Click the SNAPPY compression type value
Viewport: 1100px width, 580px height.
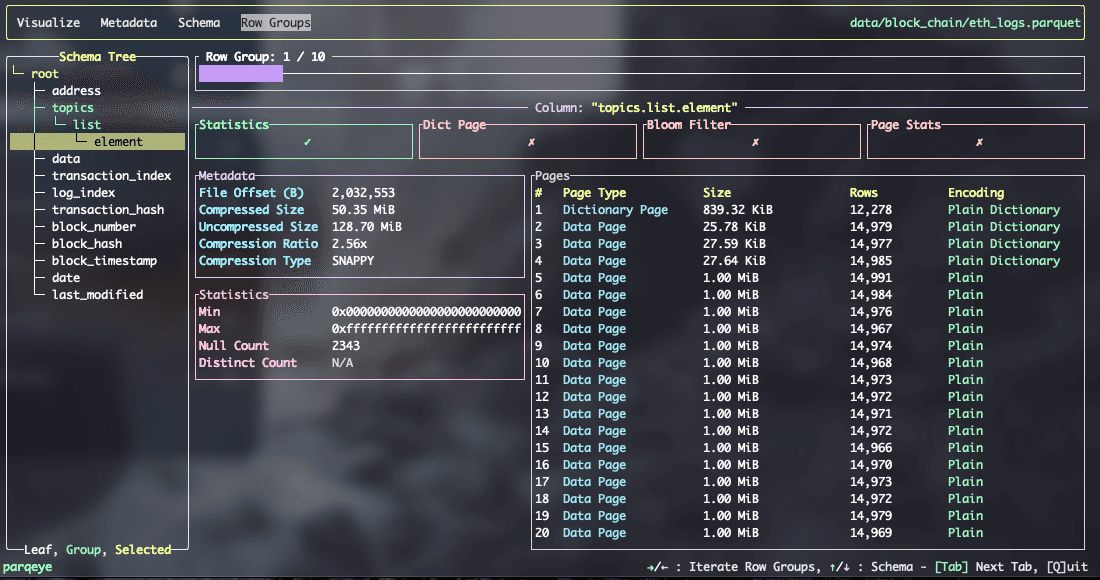pyautogui.click(x=353, y=260)
